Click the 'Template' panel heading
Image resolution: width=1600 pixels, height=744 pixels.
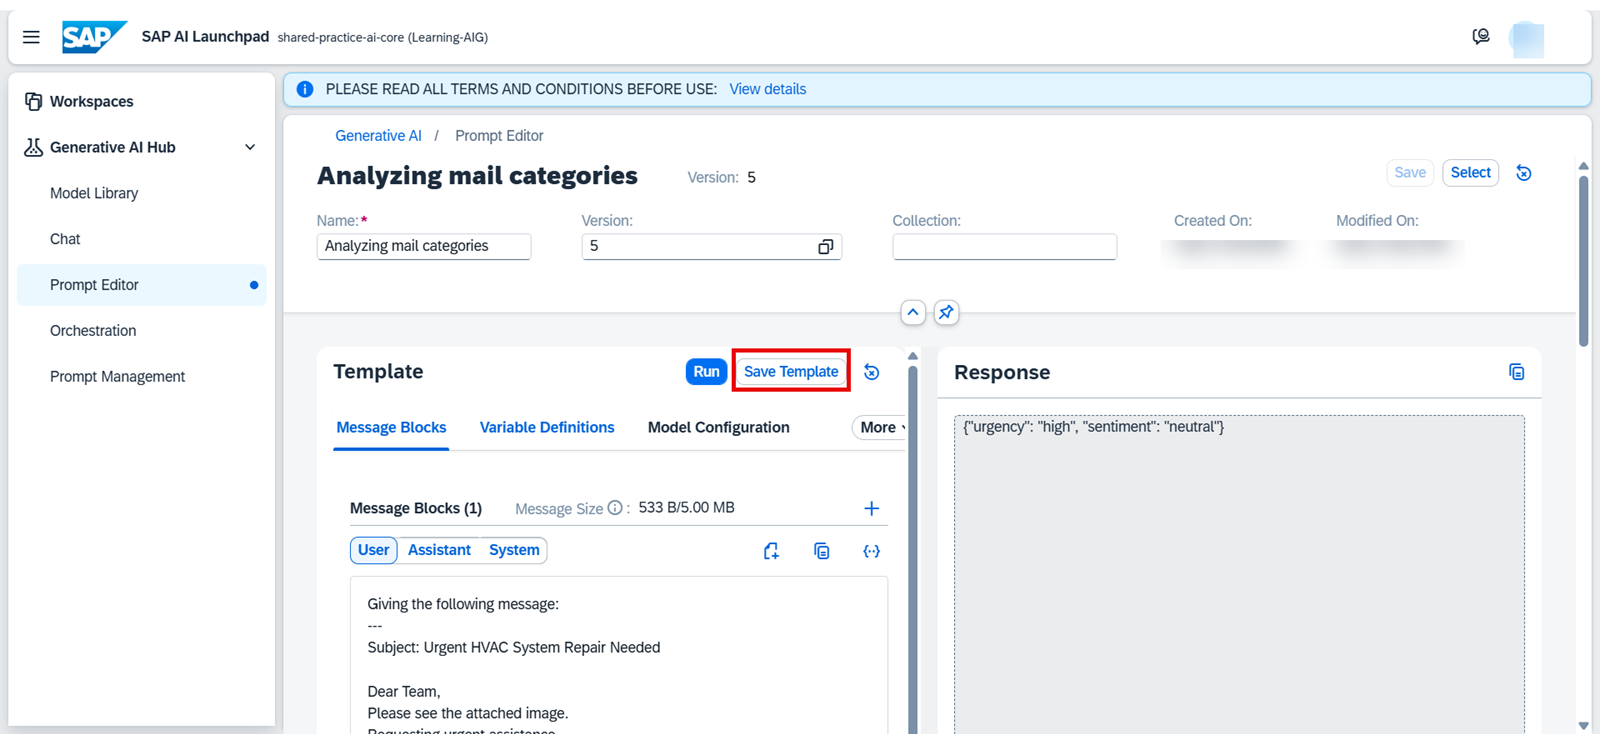pos(378,372)
